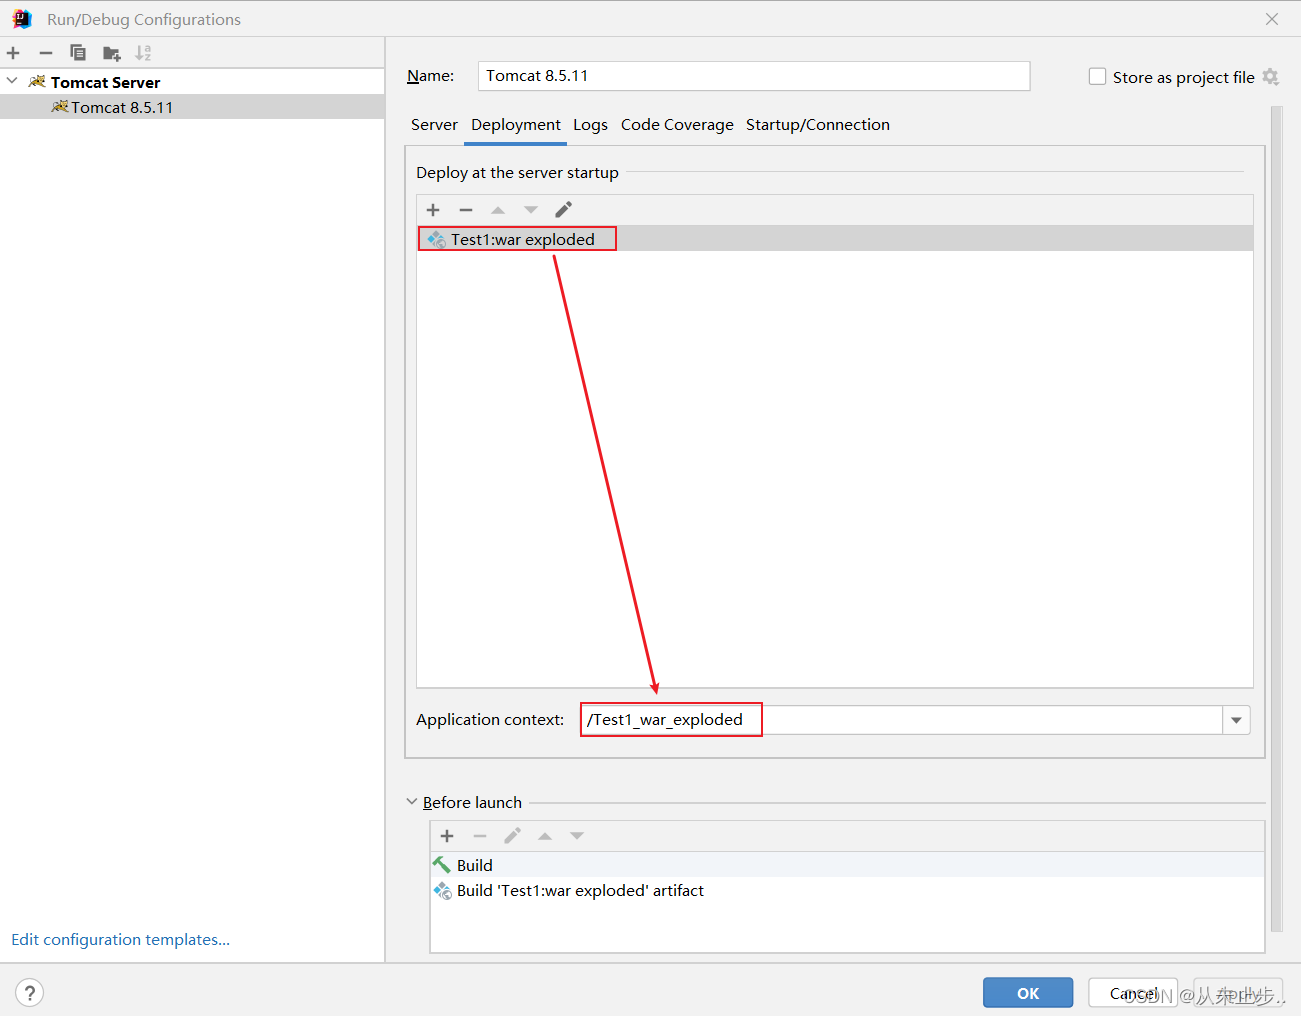Select Test1:war exploded artifact row
This screenshot has height=1016, width=1301.
click(835, 239)
